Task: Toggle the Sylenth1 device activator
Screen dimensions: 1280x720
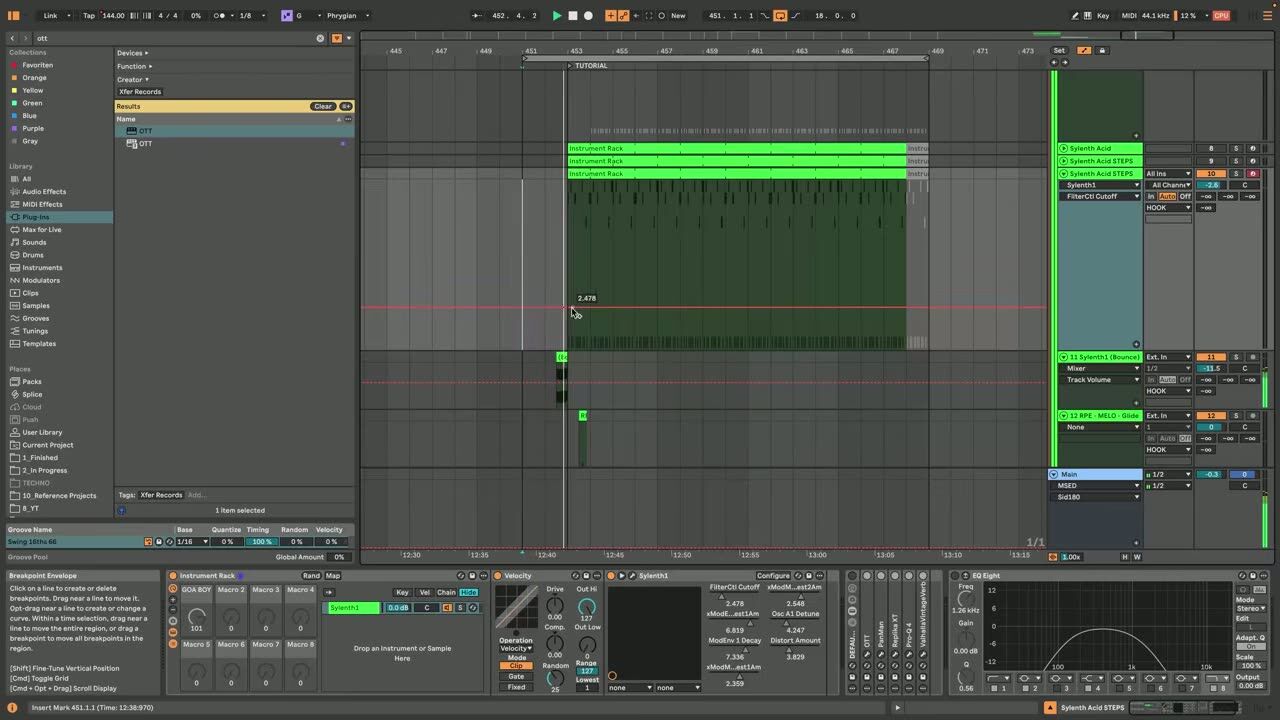Action: coord(612,576)
